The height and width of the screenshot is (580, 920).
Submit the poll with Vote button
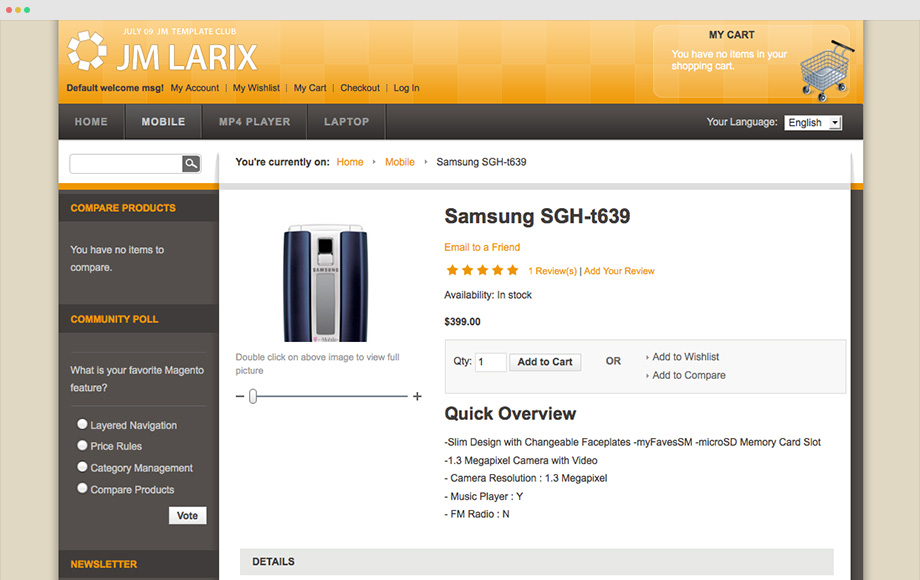tap(188, 515)
